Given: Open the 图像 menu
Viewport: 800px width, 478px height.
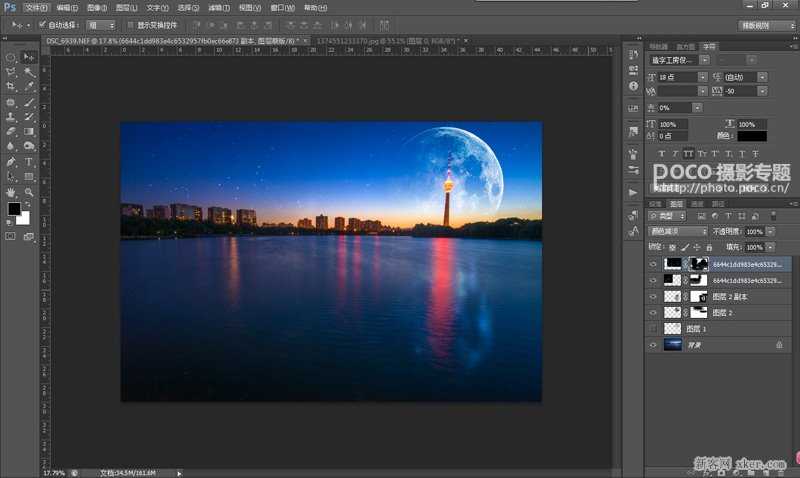Looking at the screenshot, I should [x=96, y=8].
